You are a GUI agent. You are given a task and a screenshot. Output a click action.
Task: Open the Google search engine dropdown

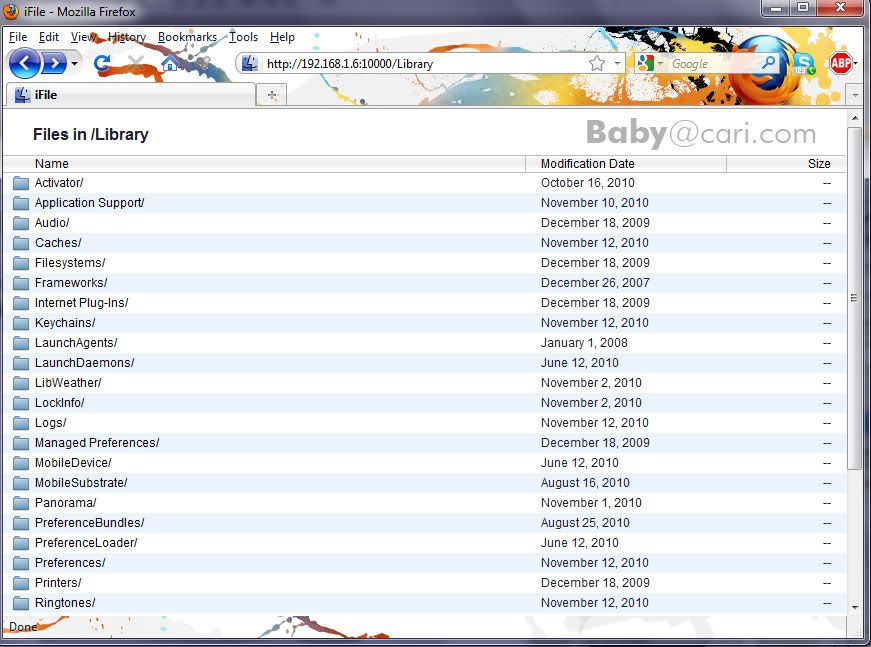point(651,63)
